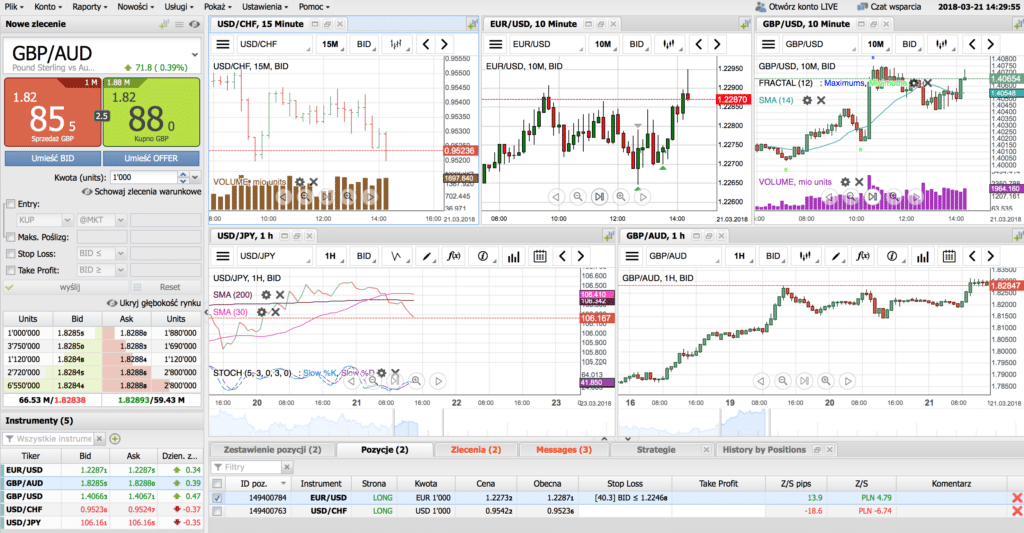
Task: Expand the GBP/AUD instrument selector dropdown
Action: (x=195, y=55)
